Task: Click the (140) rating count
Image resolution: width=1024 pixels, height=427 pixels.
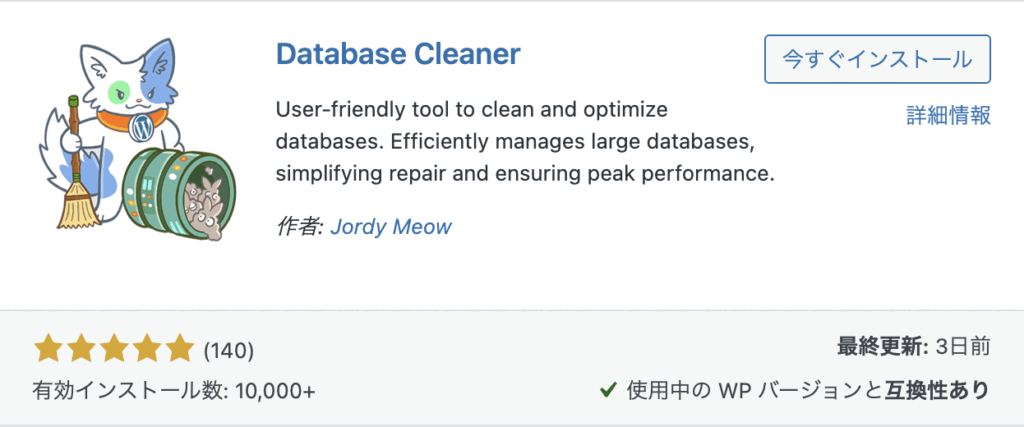Action: pos(228,350)
